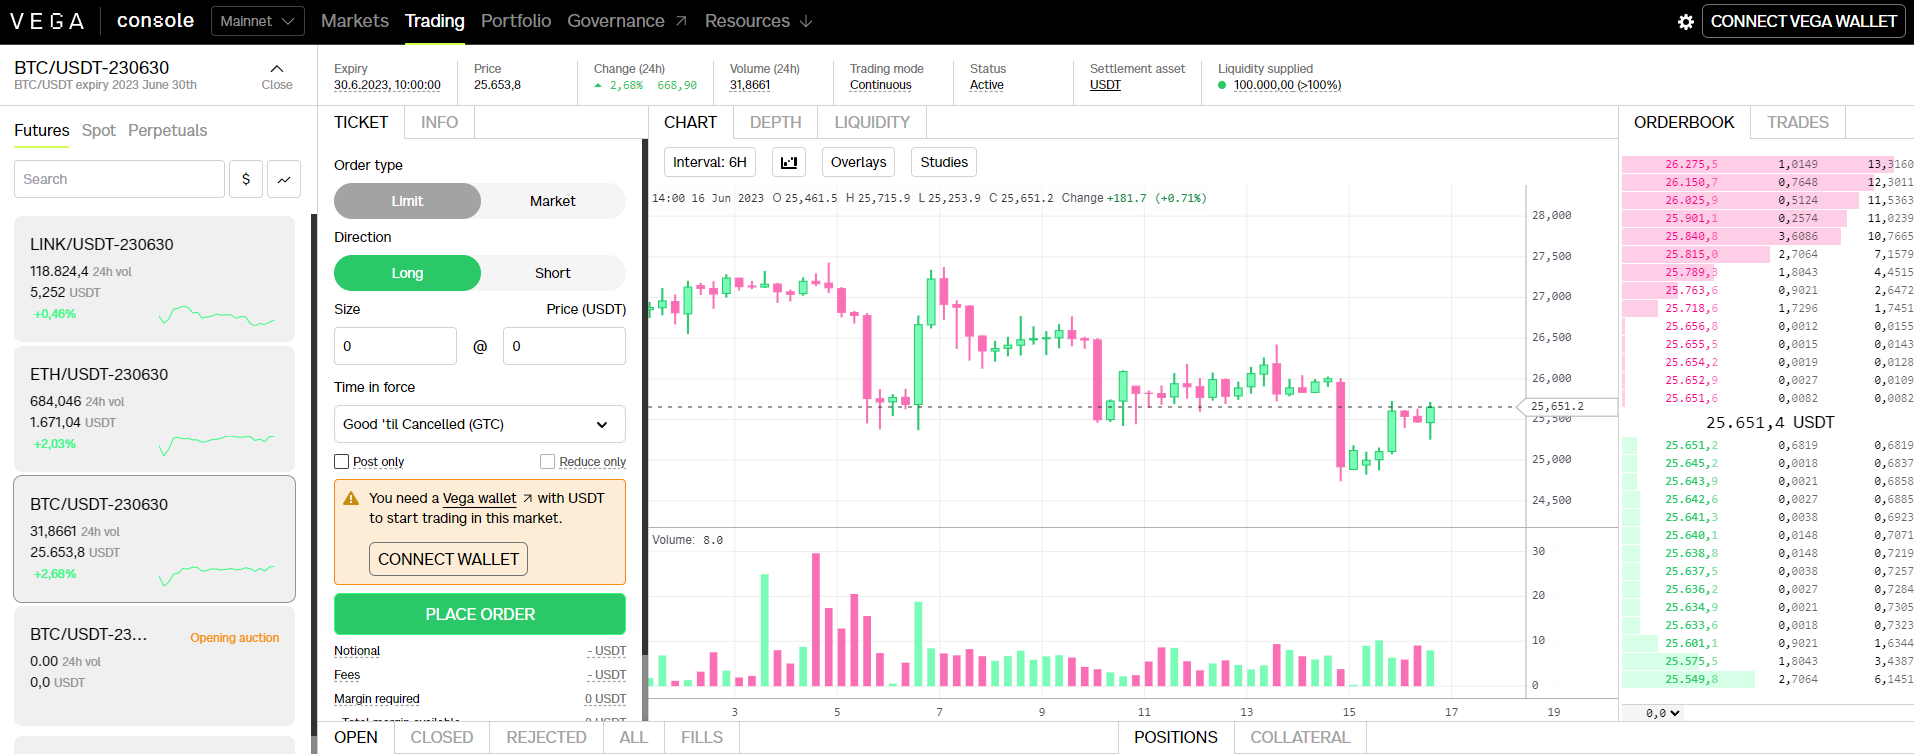Collapse market selector with Close chevron
This screenshot has width=1914, height=754.
(x=277, y=75)
